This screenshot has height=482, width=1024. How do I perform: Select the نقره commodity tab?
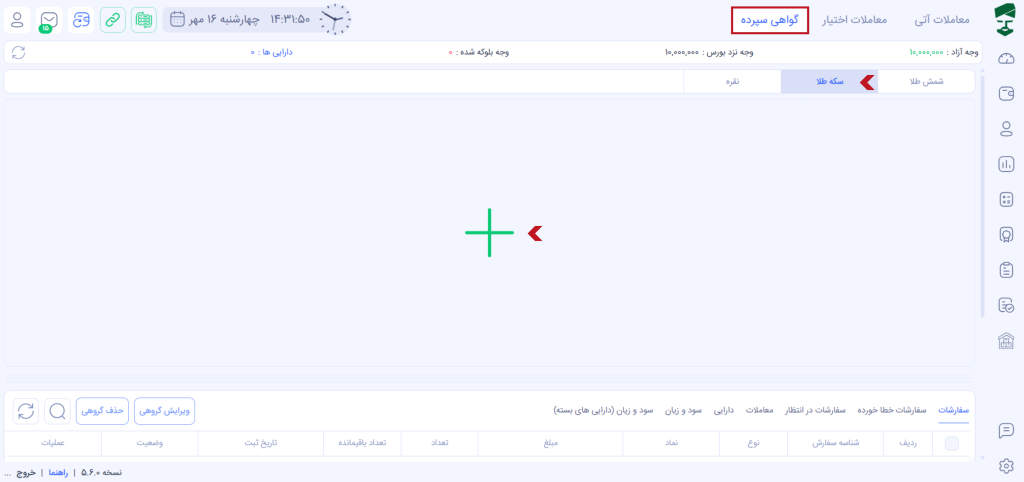coord(732,82)
